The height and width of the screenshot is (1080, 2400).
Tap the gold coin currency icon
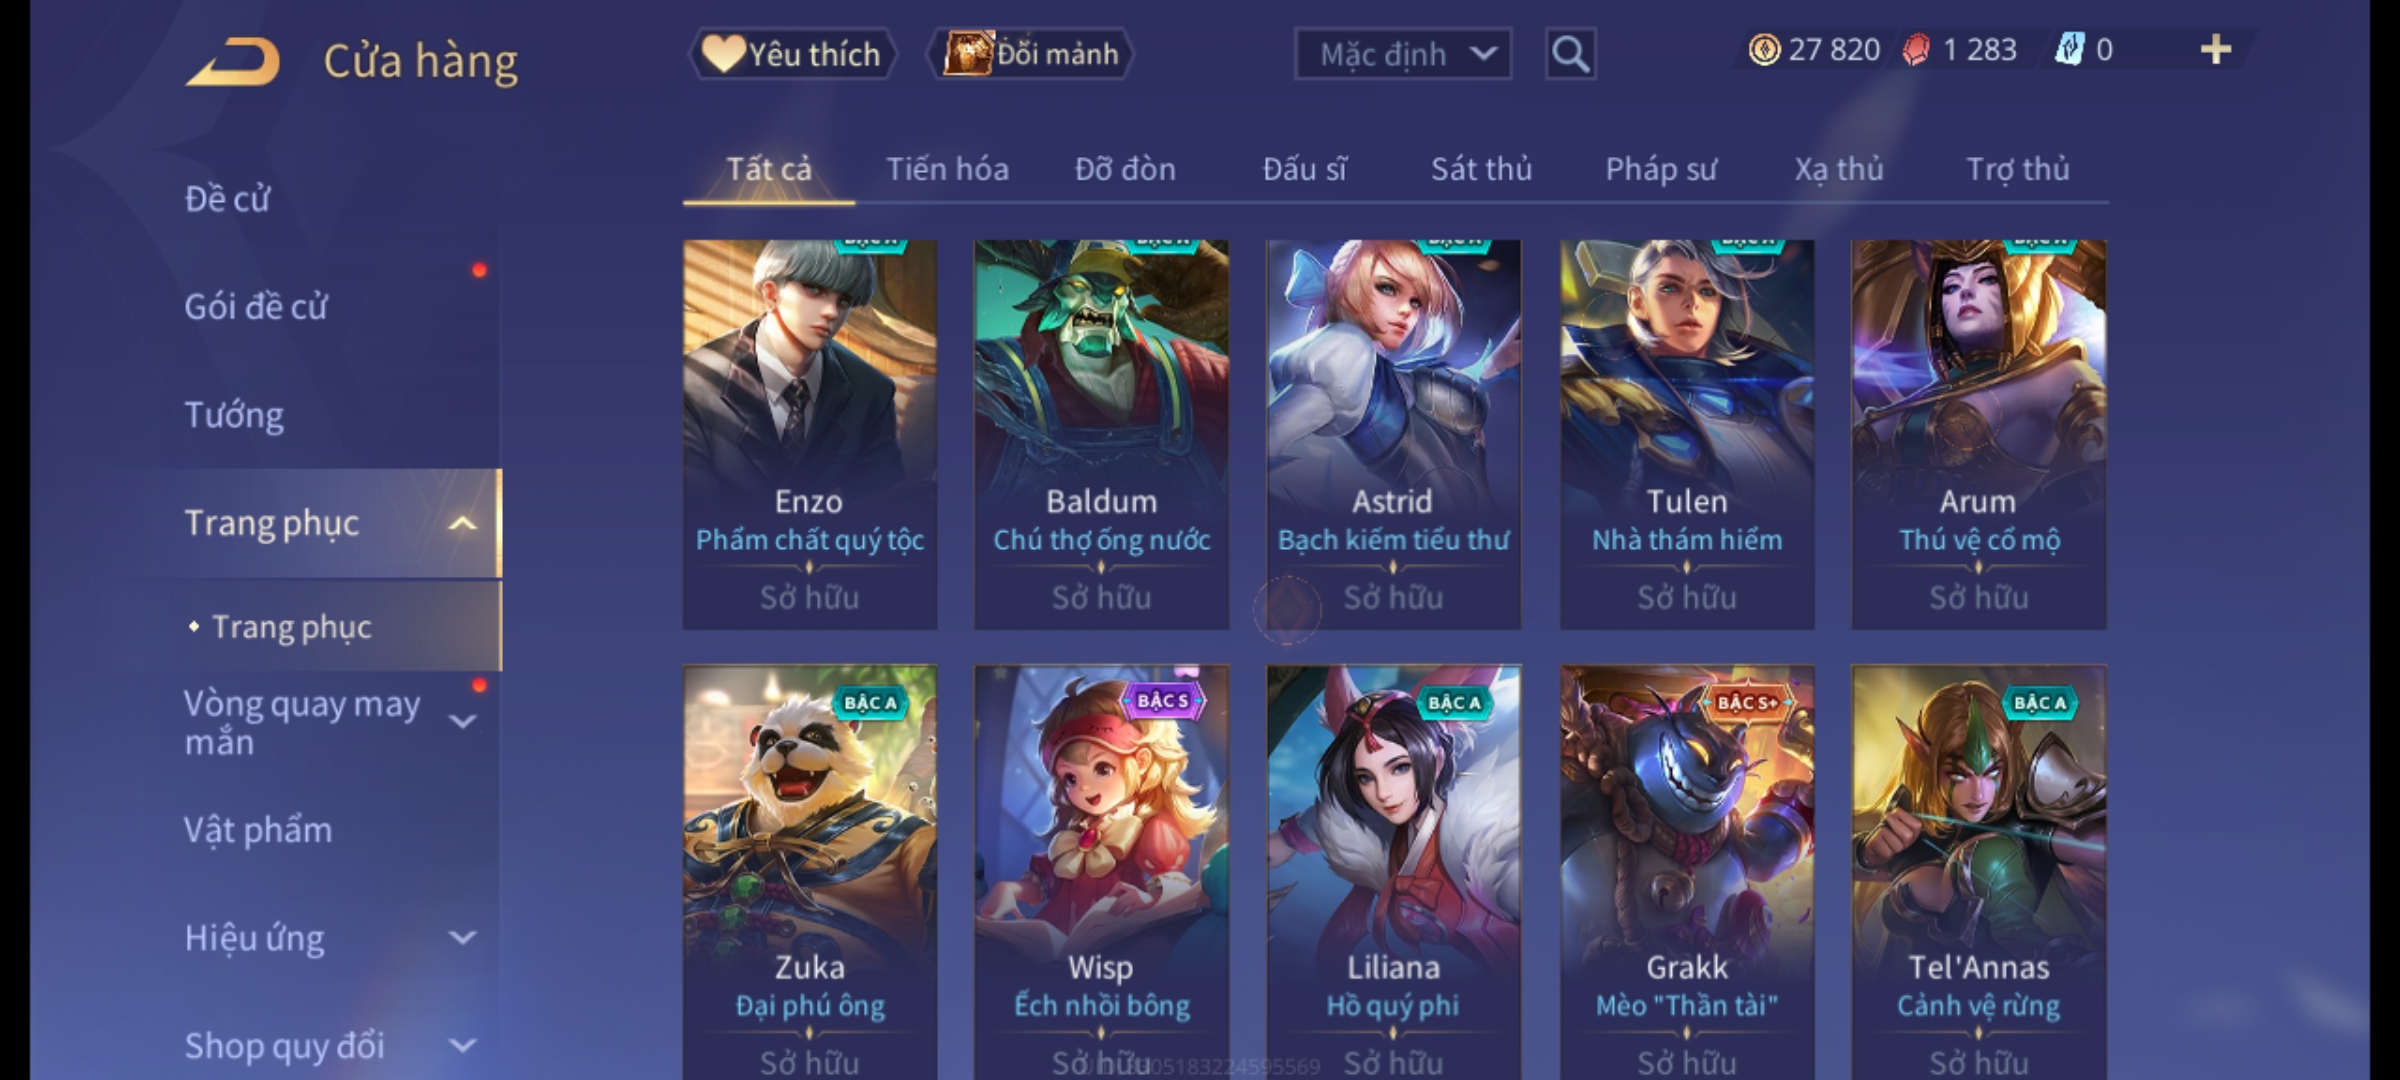pyautogui.click(x=1764, y=49)
